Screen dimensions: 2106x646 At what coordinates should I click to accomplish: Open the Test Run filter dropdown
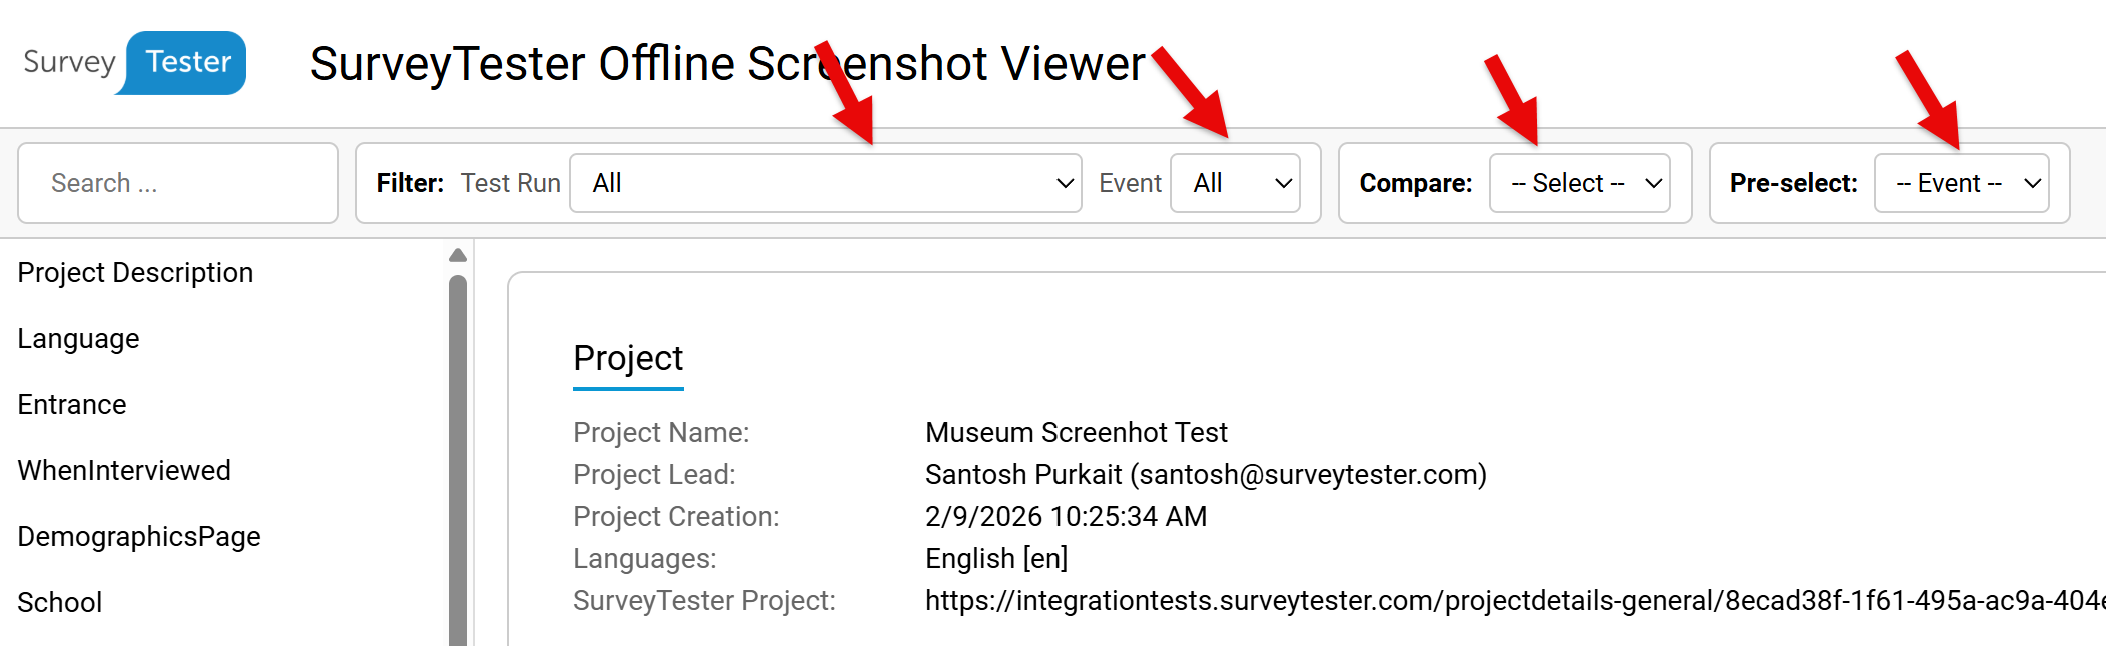(x=825, y=183)
